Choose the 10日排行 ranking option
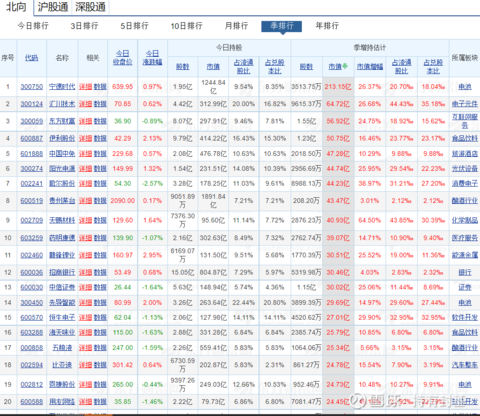The height and width of the screenshot is (416, 480). point(186,26)
